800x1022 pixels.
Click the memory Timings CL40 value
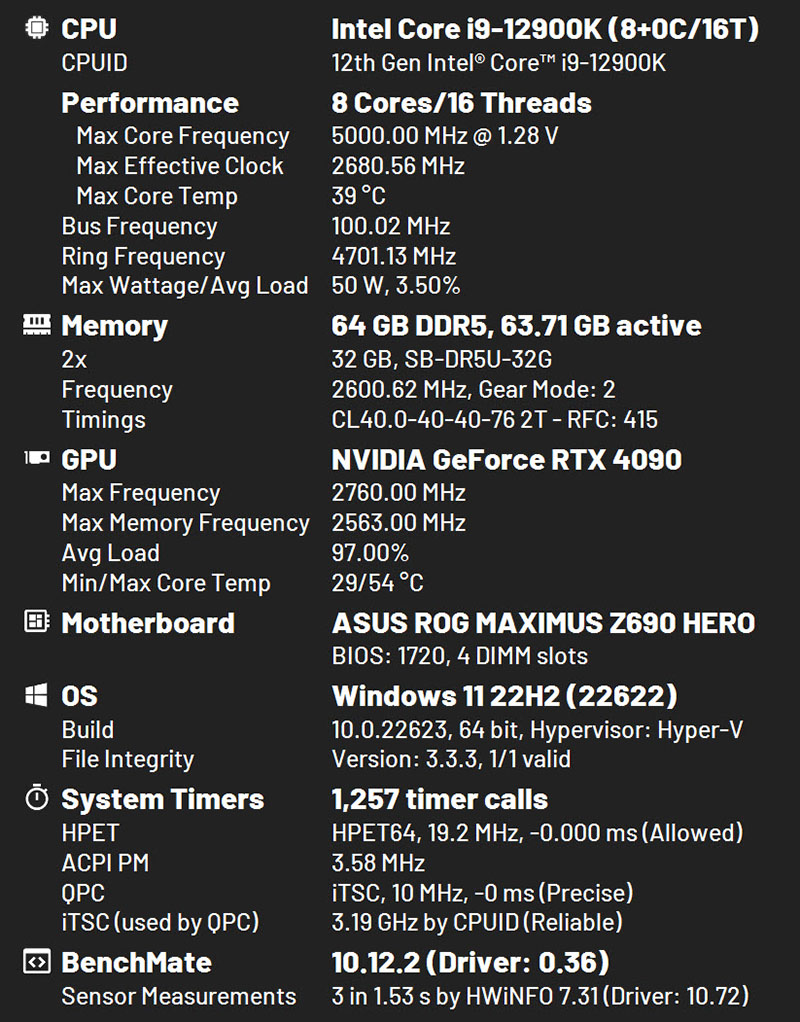[494, 419]
